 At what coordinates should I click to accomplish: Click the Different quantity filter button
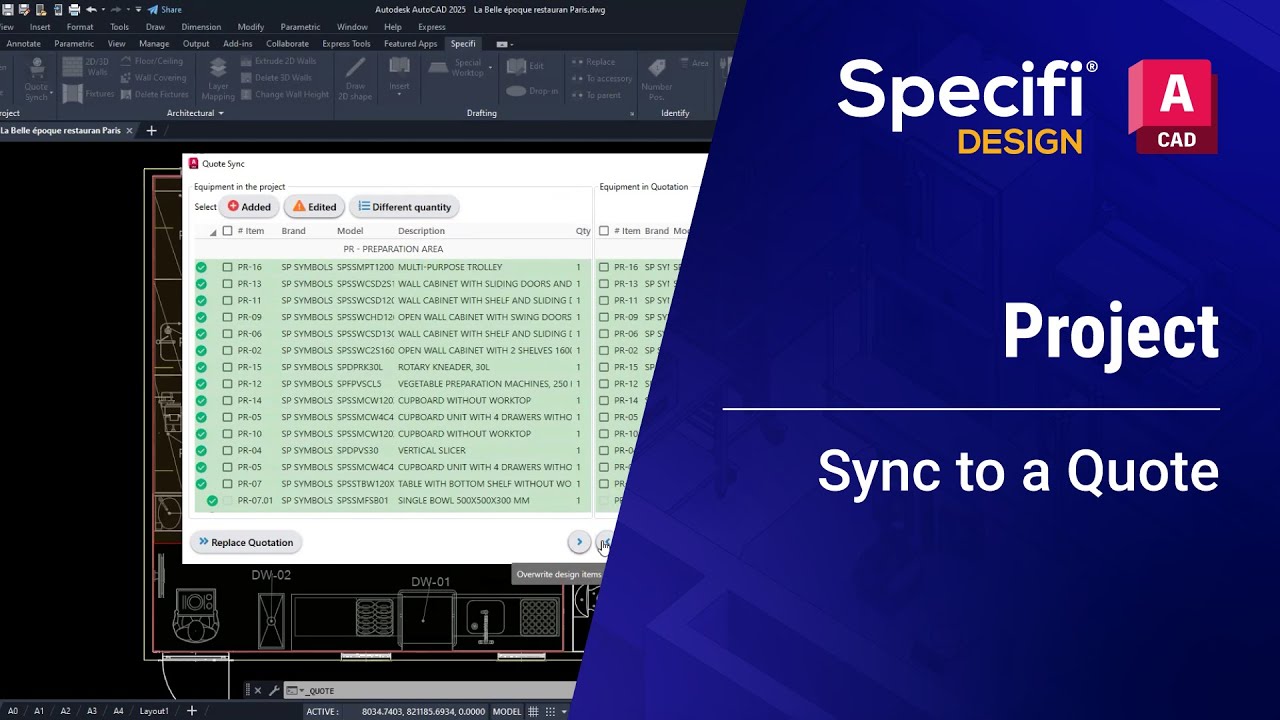tap(404, 207)
